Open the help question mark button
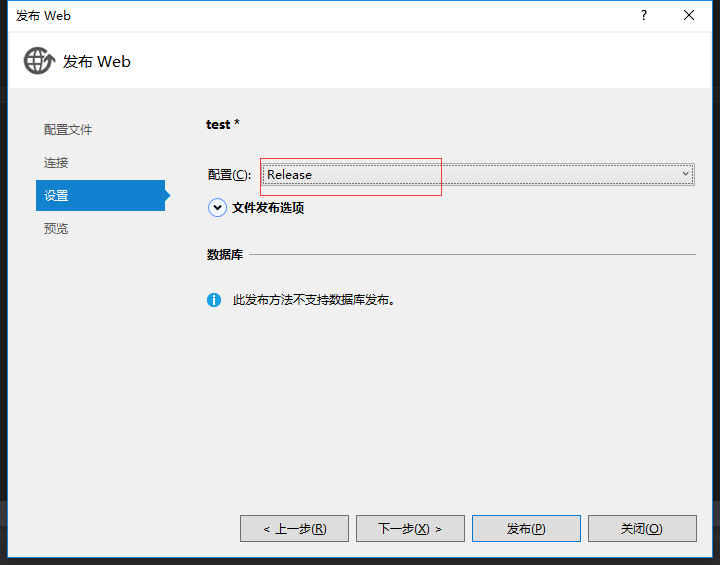This screenshot has width=720, height=565. pyautogui.click(x=644, y=15)
